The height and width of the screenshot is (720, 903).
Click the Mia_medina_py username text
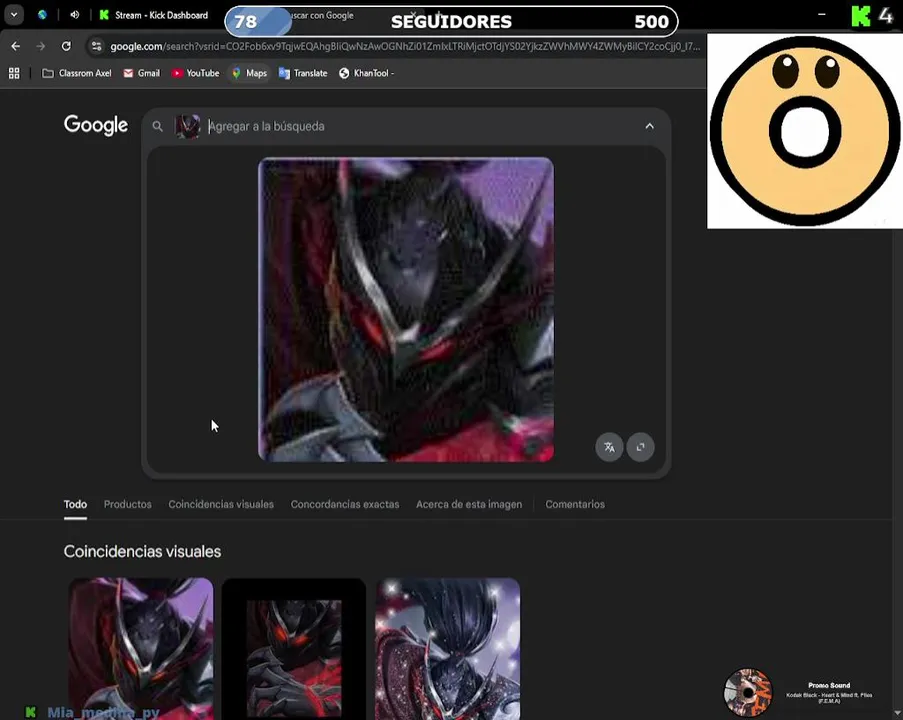click(x=103, y=713)
